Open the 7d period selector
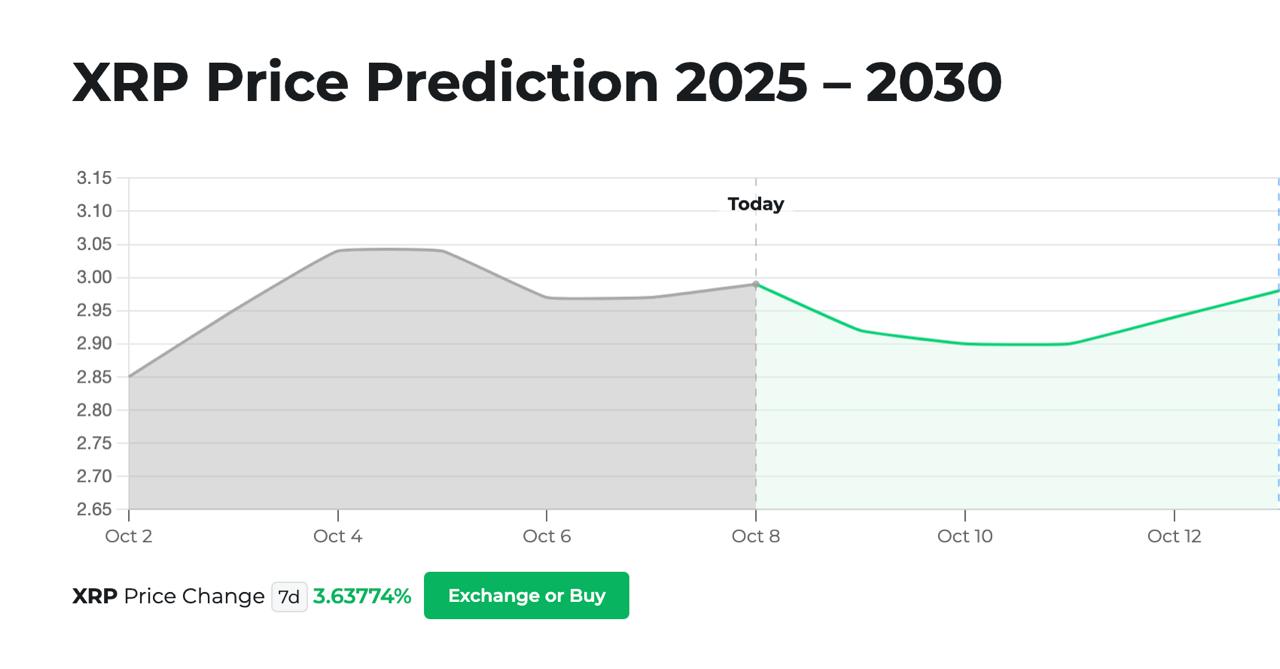Image resolution: width=1280 pixels, height=669 pixels. (x=289, y=597)
